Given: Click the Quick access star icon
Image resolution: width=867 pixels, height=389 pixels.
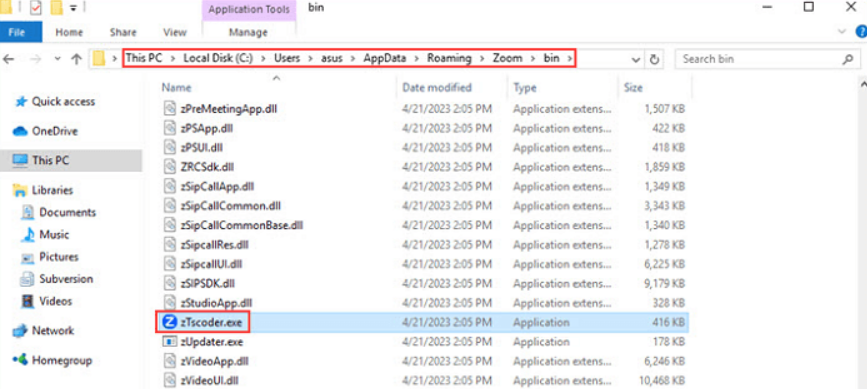Looking at the screenshot, I should pos(21,102).
